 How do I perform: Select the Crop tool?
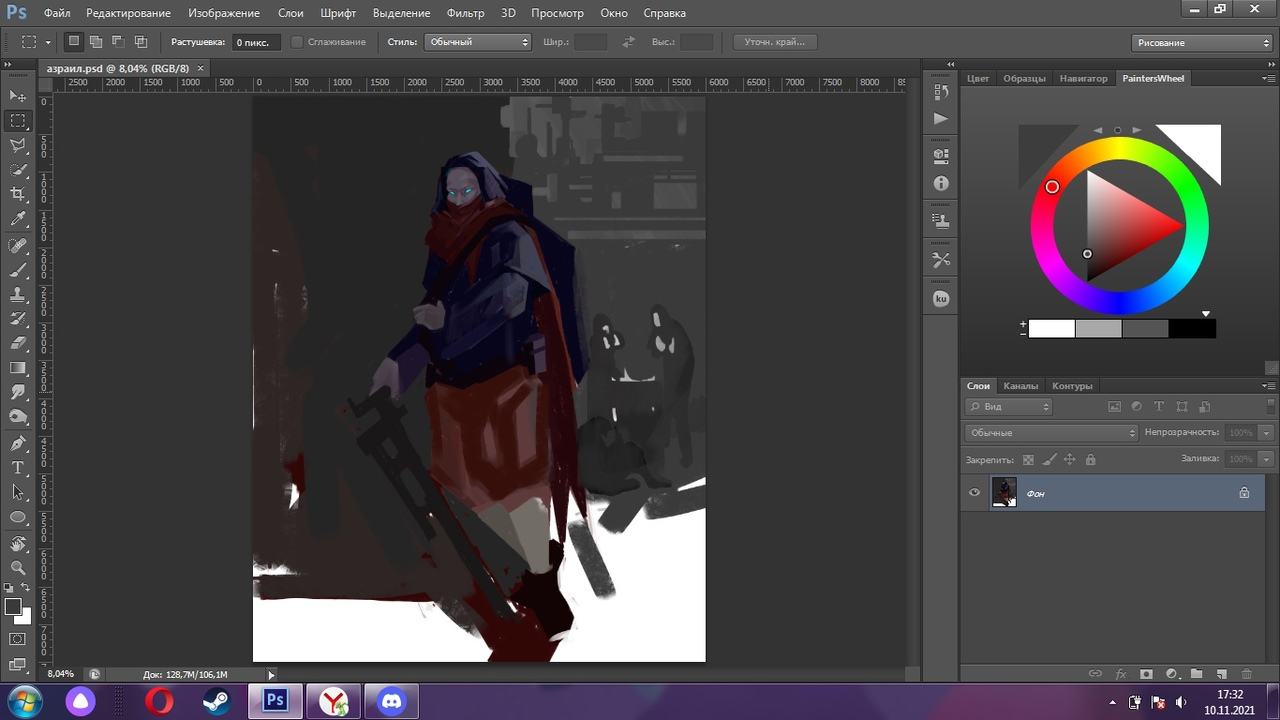click(18, 195)
